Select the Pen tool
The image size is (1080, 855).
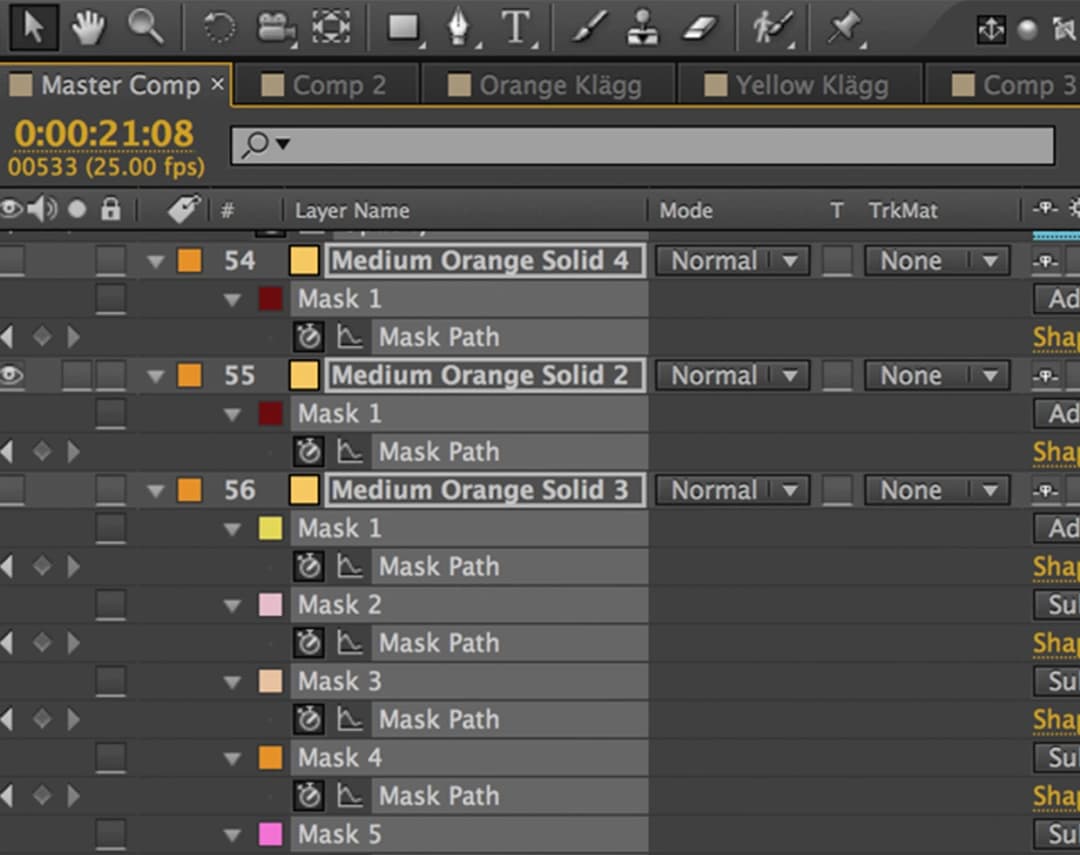click(x=459, y=28)
